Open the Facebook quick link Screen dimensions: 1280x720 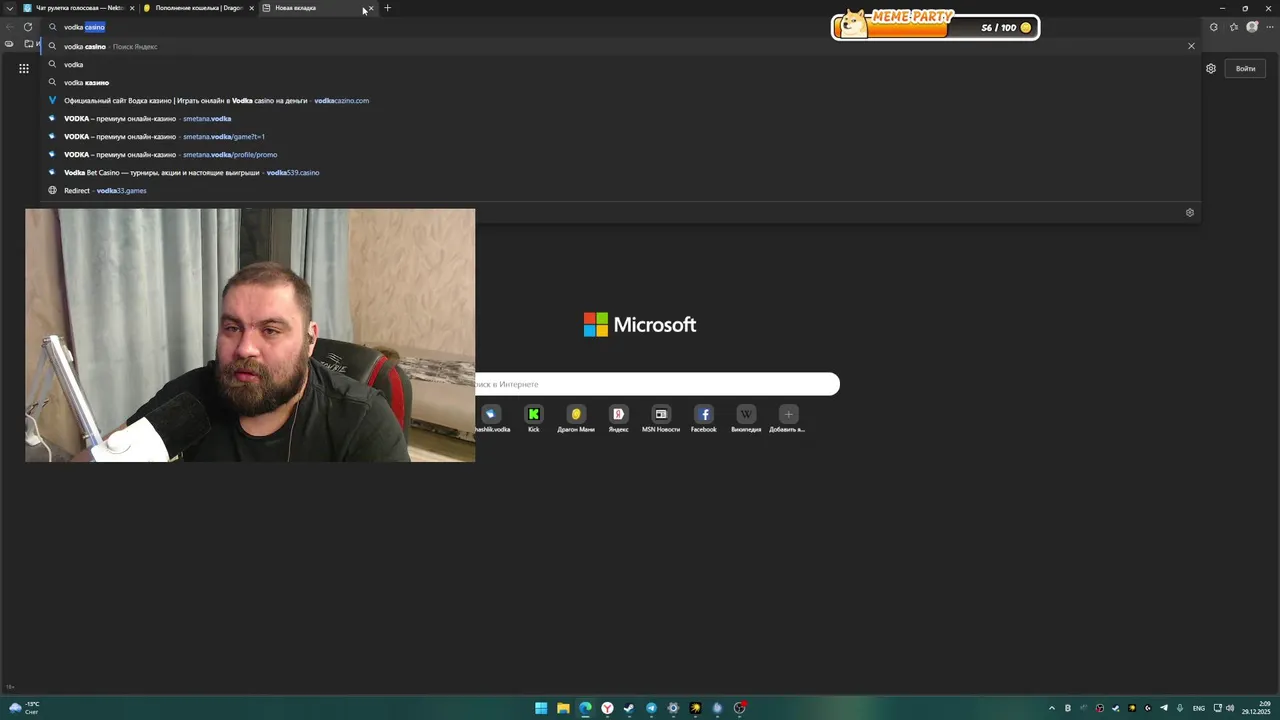[704, 419]
